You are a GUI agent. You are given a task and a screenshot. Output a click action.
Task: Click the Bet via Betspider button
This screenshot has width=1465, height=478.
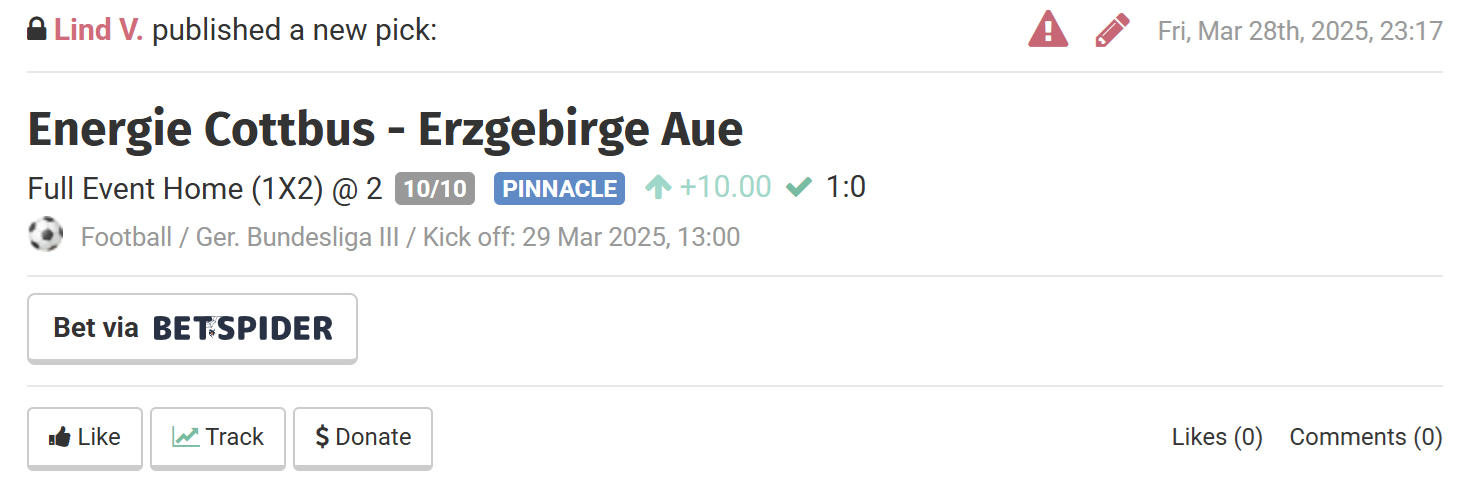coord(192,328)
